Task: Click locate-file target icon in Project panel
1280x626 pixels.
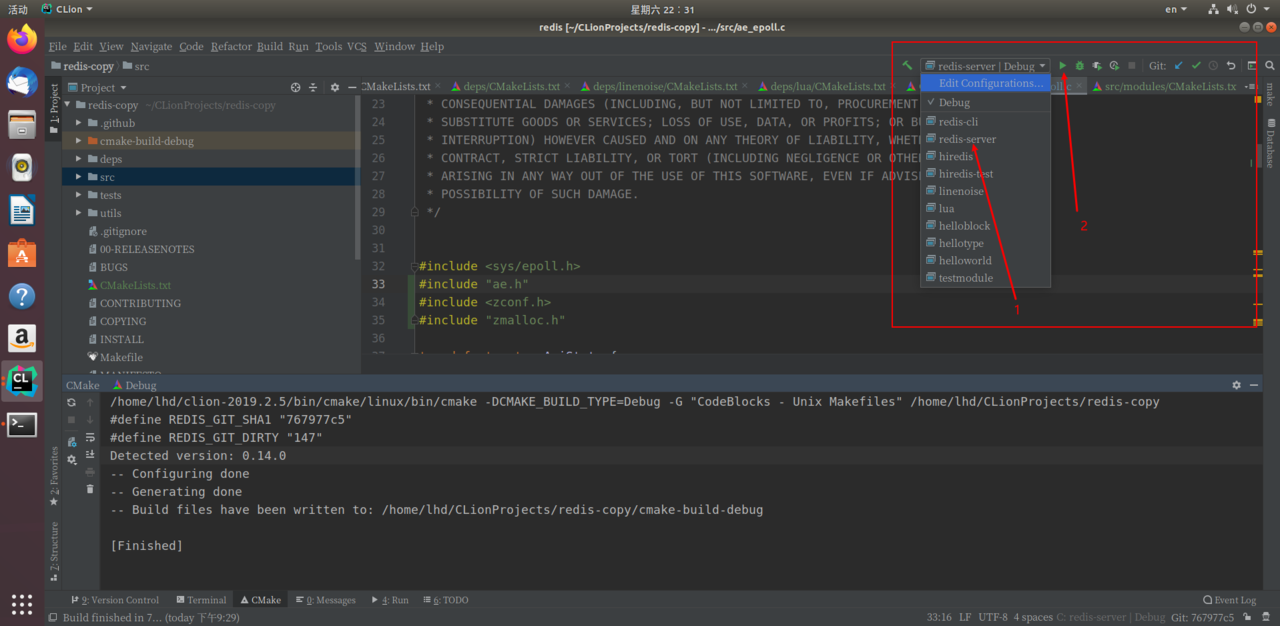Action: click(295, 87)
